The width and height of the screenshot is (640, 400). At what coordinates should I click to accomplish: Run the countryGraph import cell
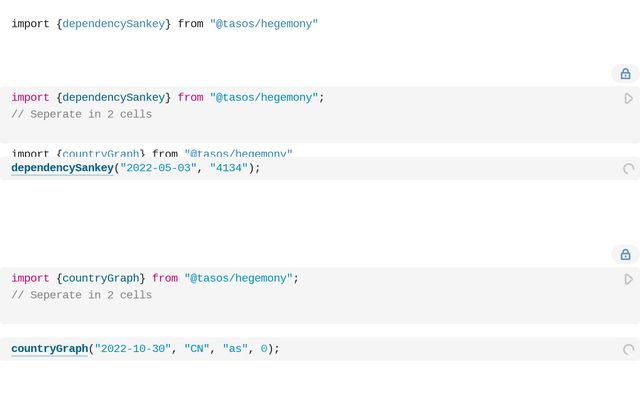point(628,279)
